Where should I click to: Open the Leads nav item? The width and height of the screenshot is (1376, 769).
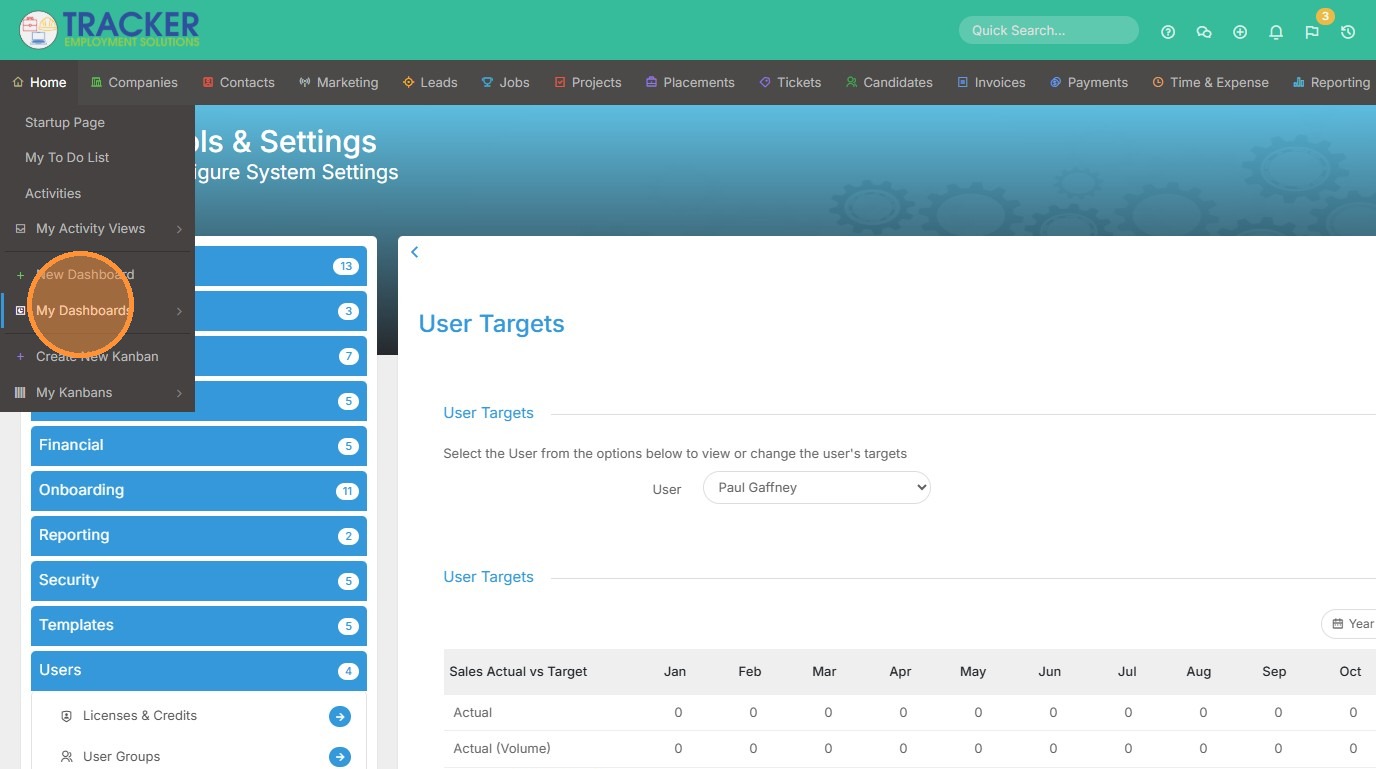point(430,82)
